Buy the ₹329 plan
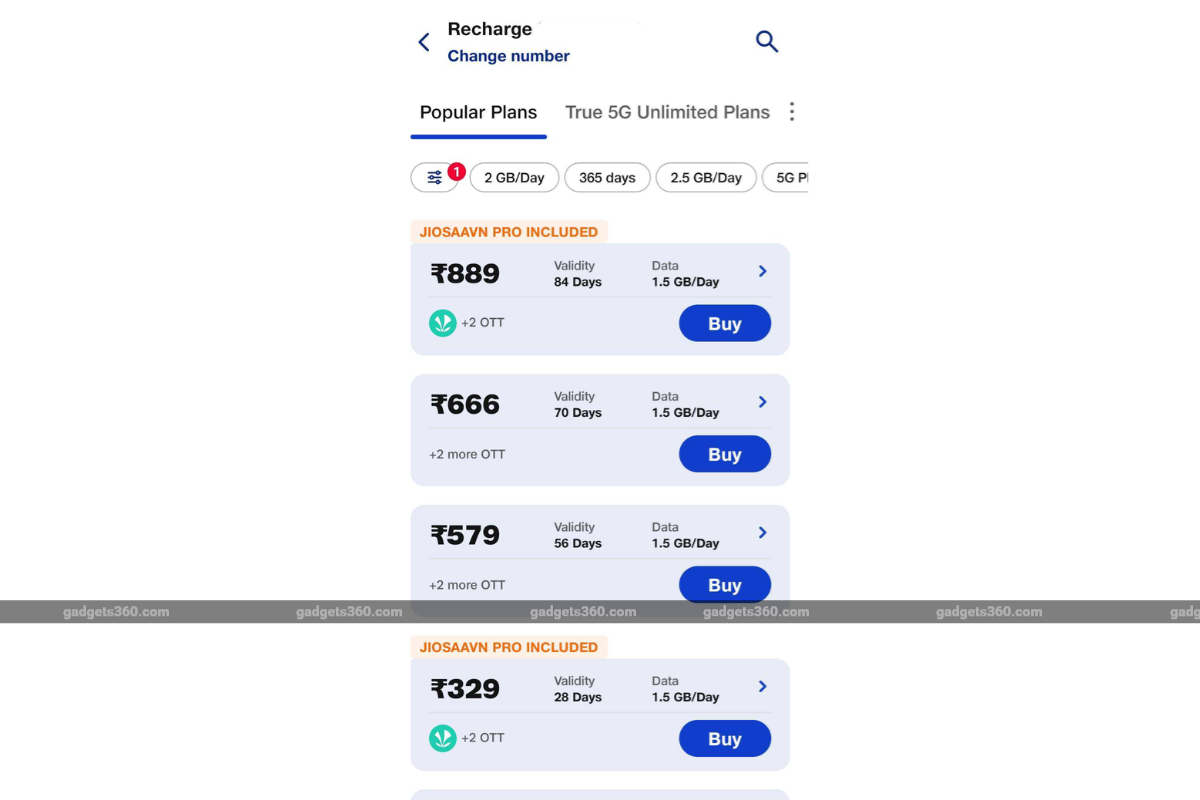The height and width of the screenshot is (800, 1200). pyautogui.click(x=724, y=739)
